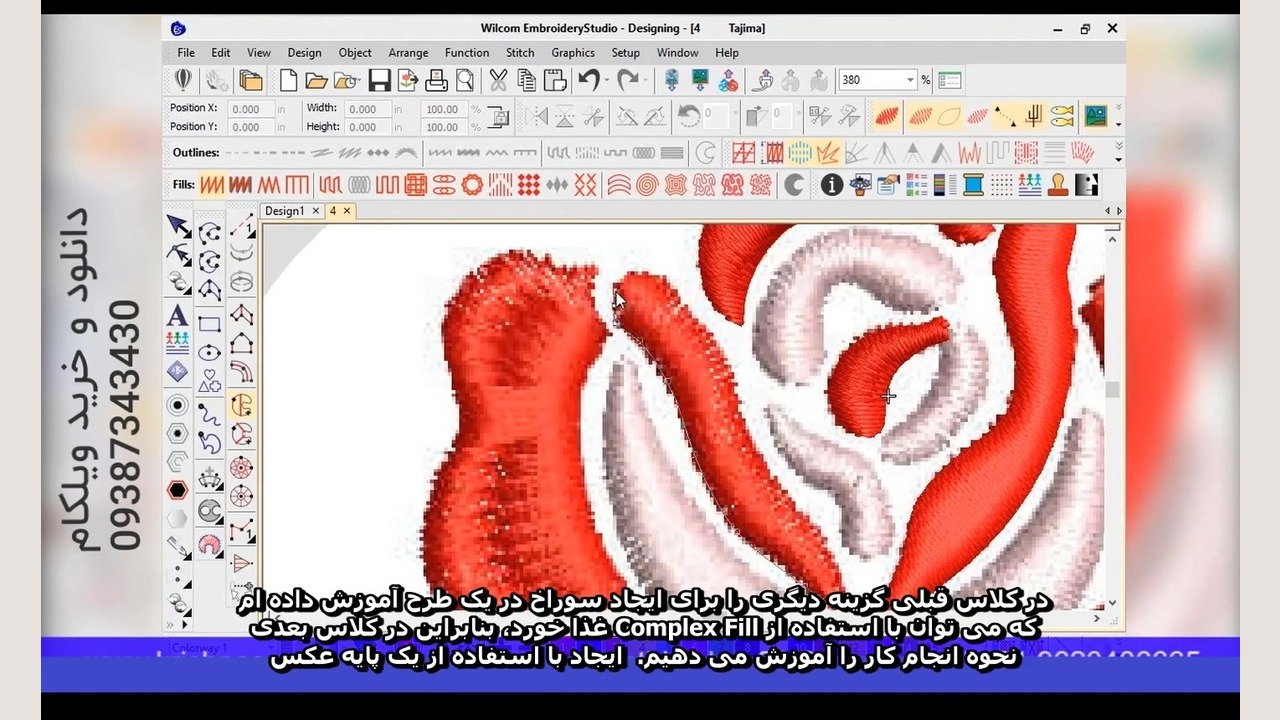
Task: Switch to the Design1 tab
Action: coord(284,211)
